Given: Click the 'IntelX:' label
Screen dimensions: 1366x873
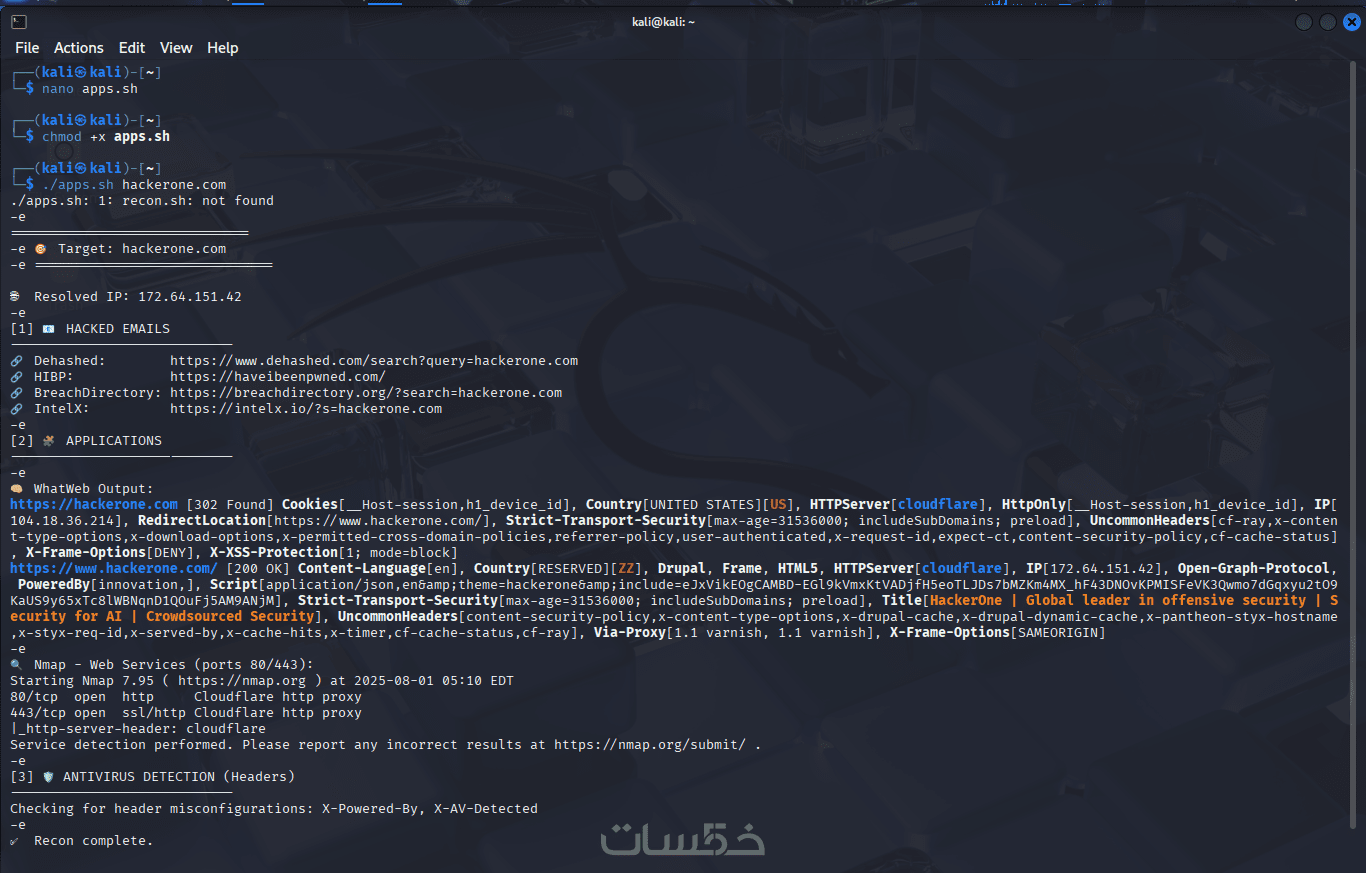Looking at the screenshot, I should (62, 409).
